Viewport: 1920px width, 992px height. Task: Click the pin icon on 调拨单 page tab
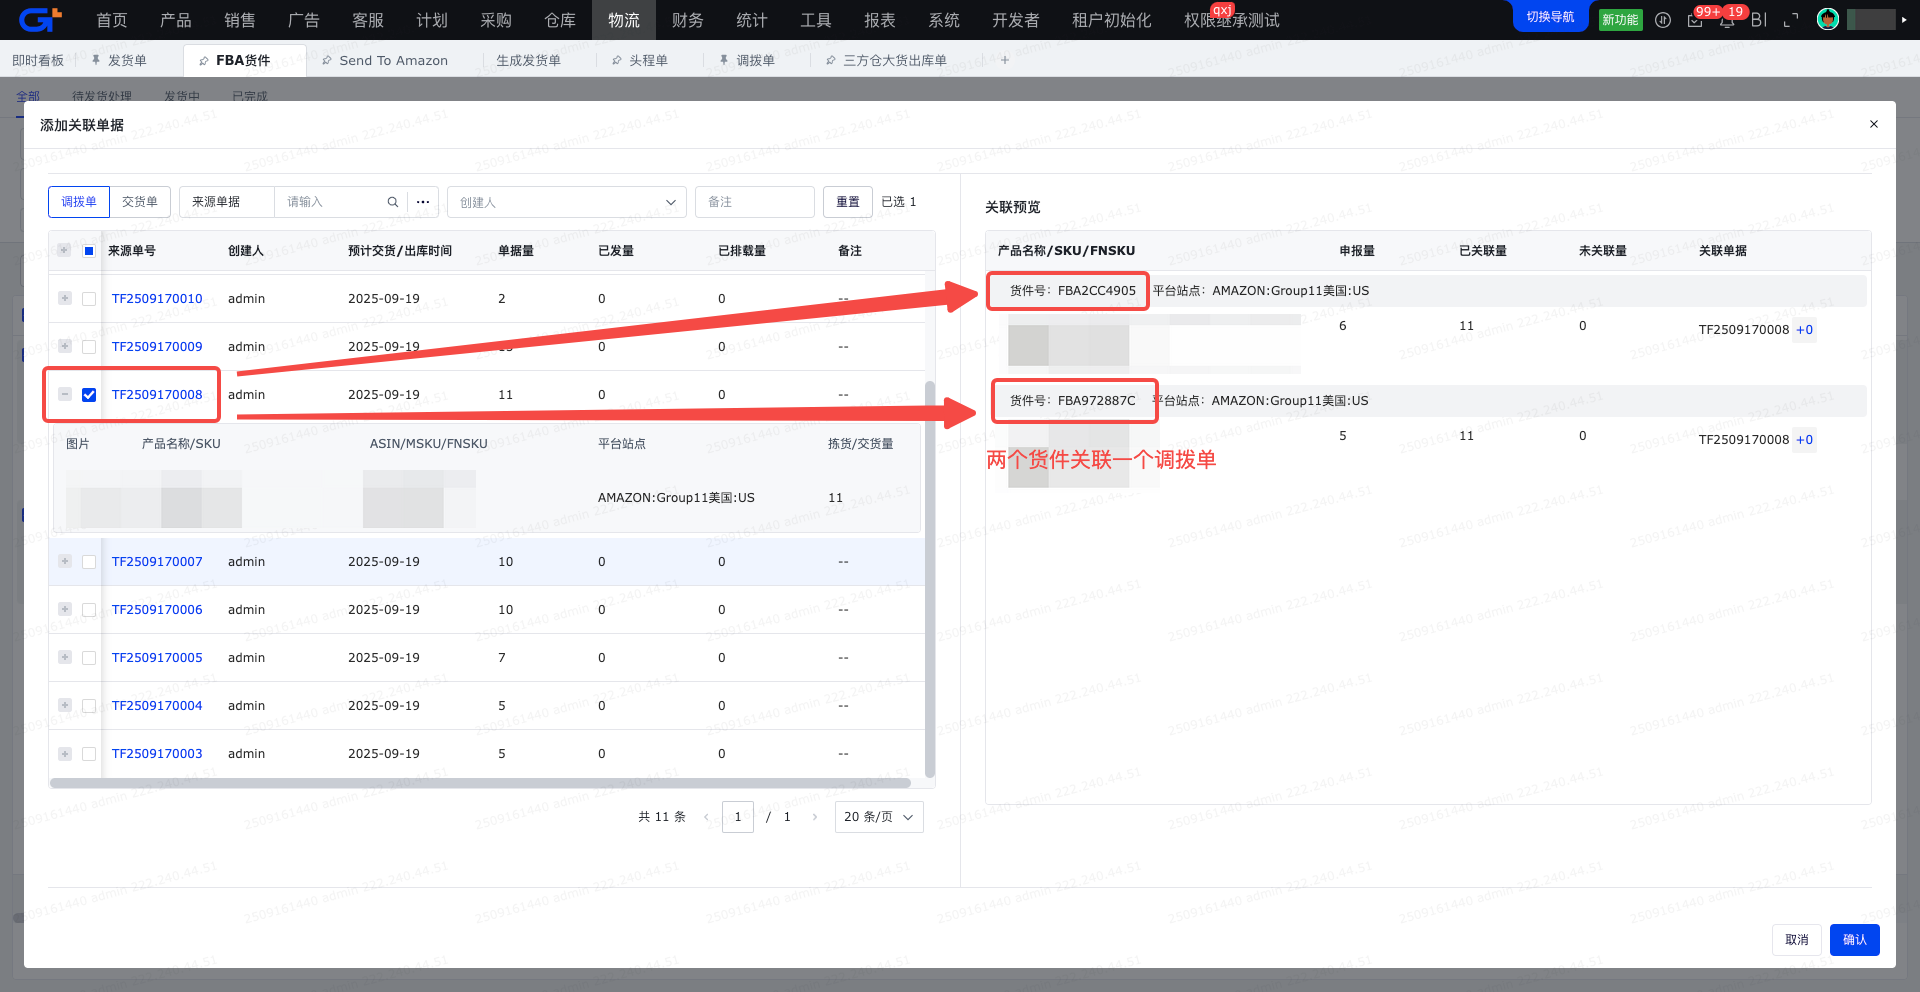tap(724, 61)
